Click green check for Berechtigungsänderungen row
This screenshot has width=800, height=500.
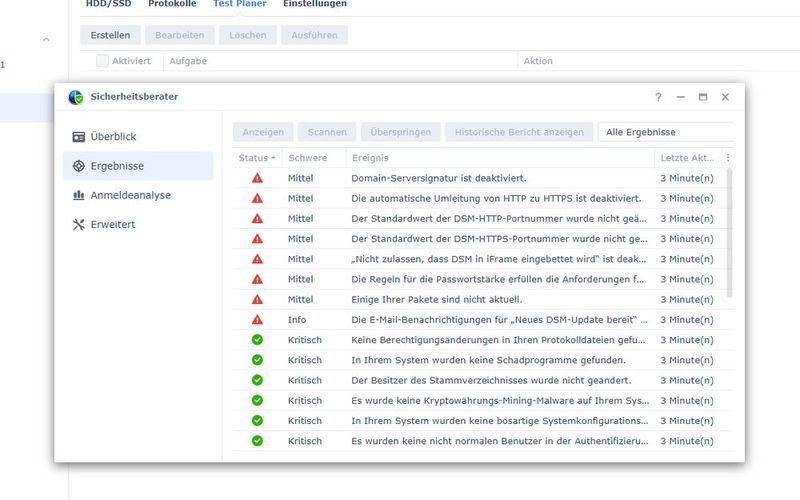point(257,340)
